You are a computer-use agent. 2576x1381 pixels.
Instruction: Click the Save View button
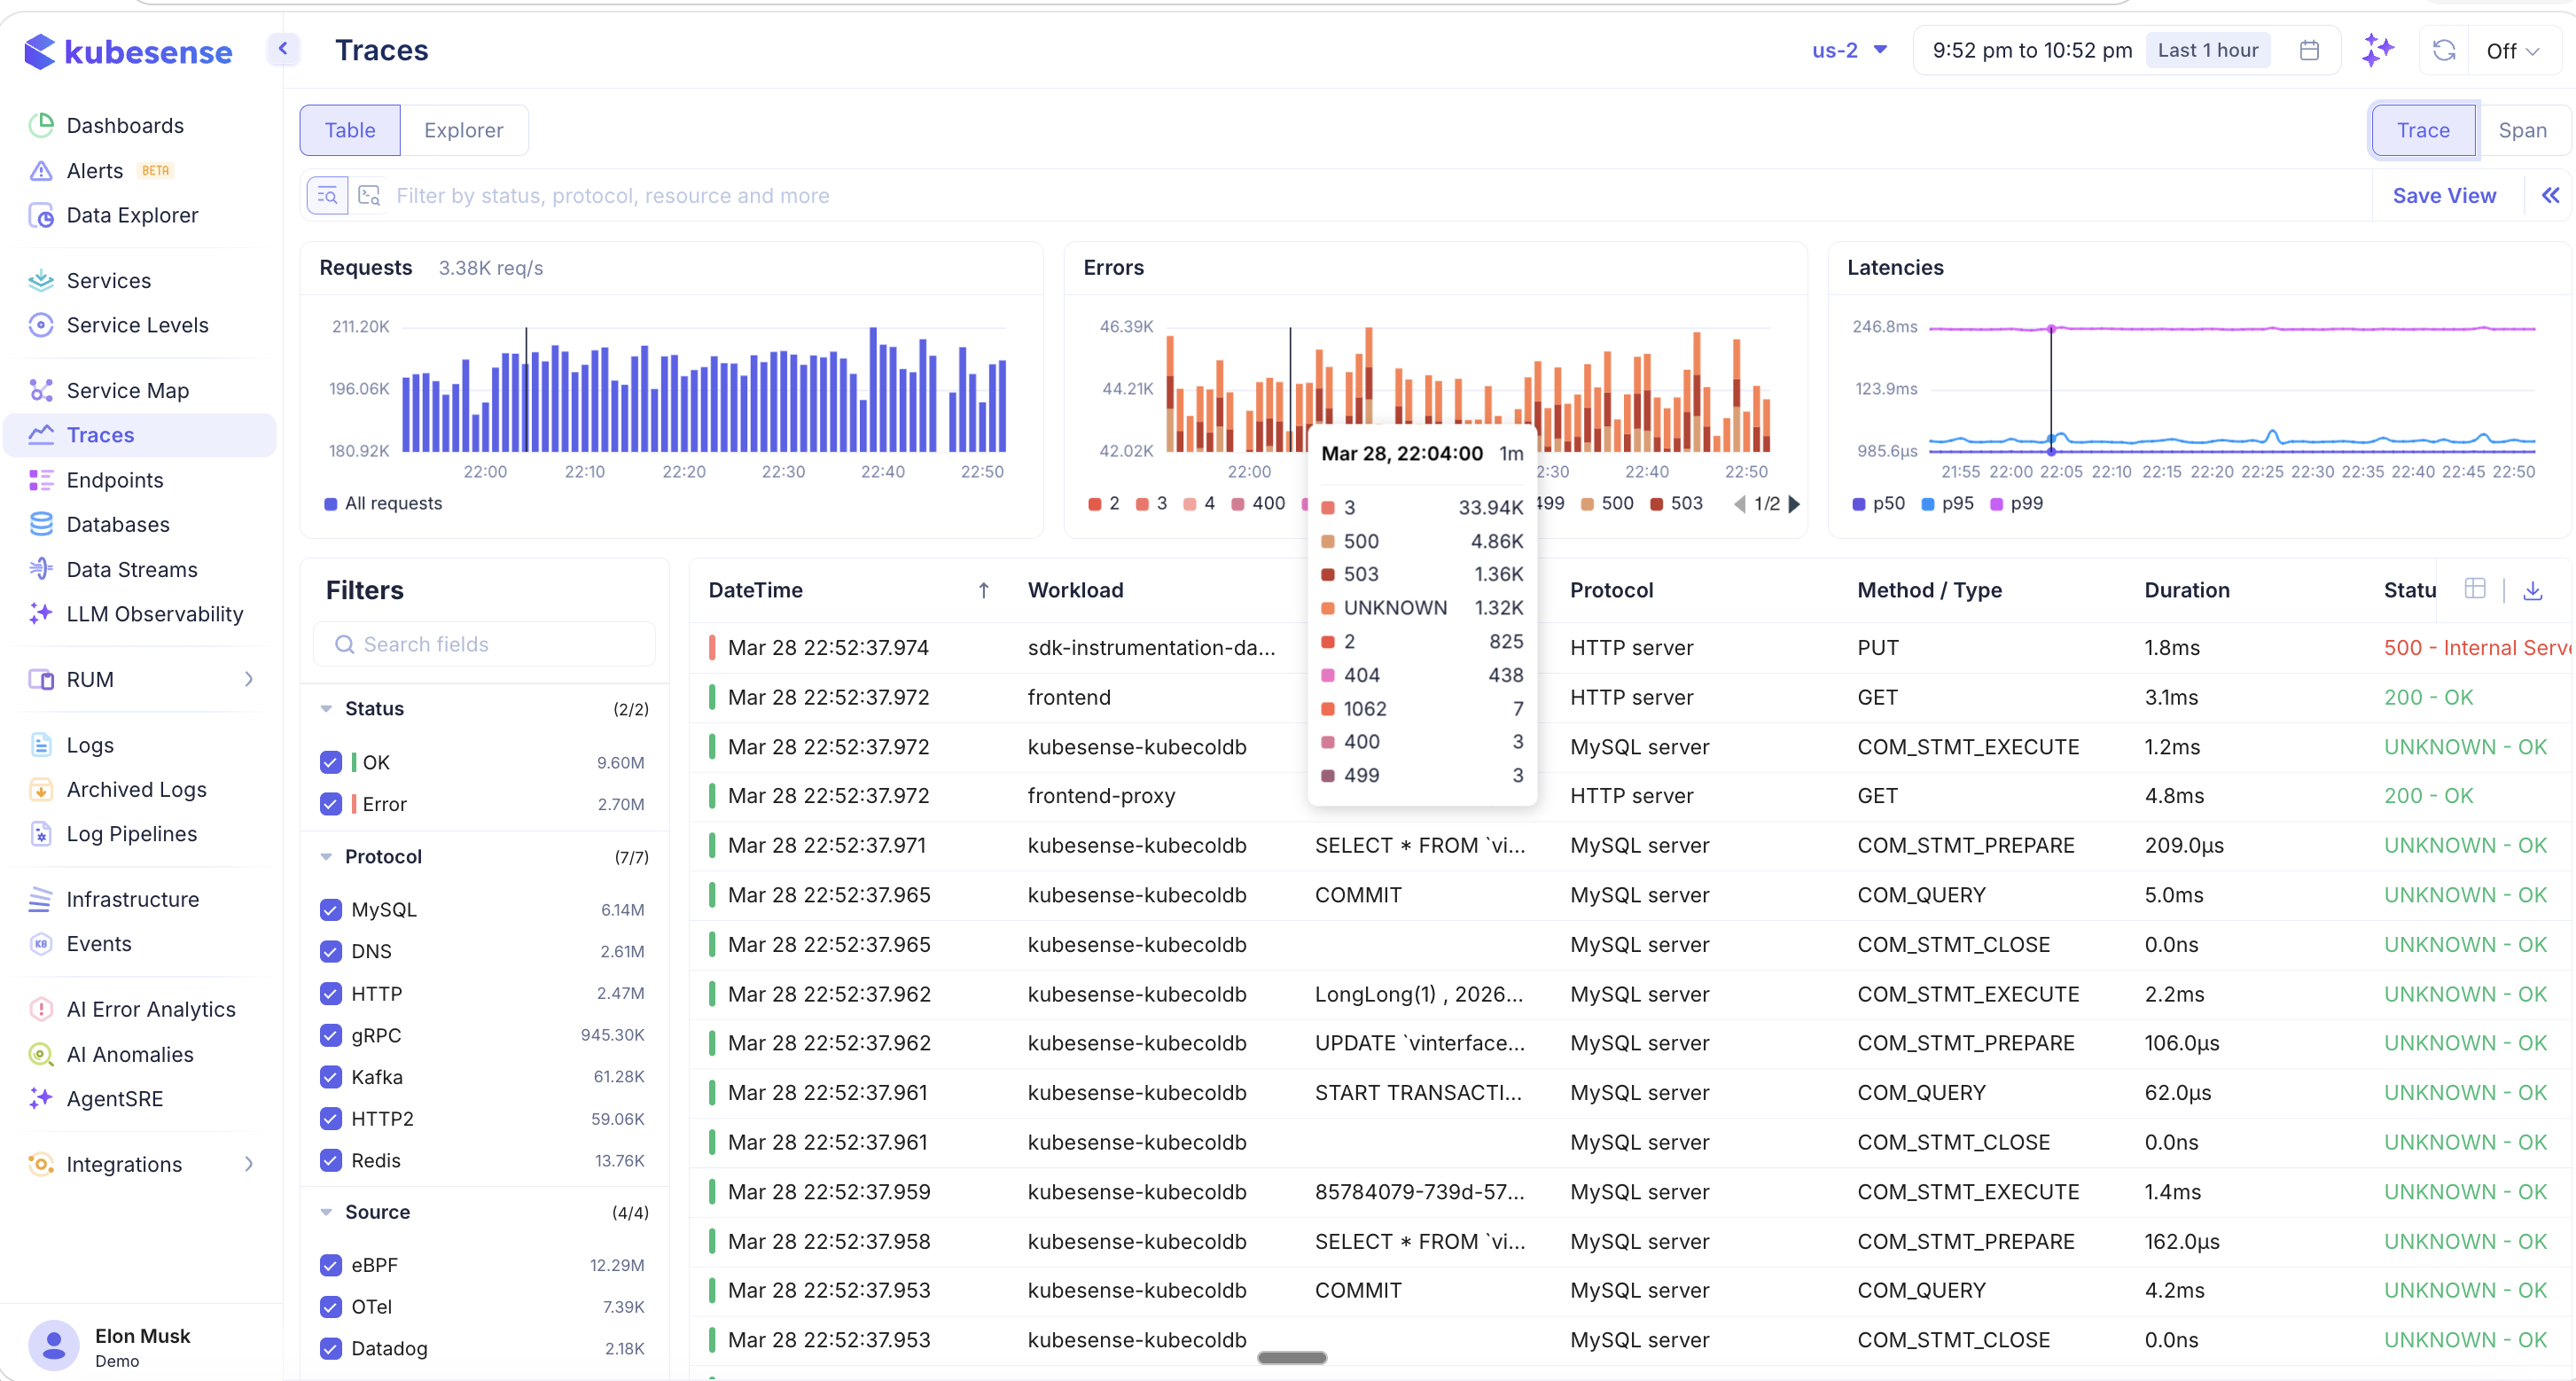point(2443,196)
